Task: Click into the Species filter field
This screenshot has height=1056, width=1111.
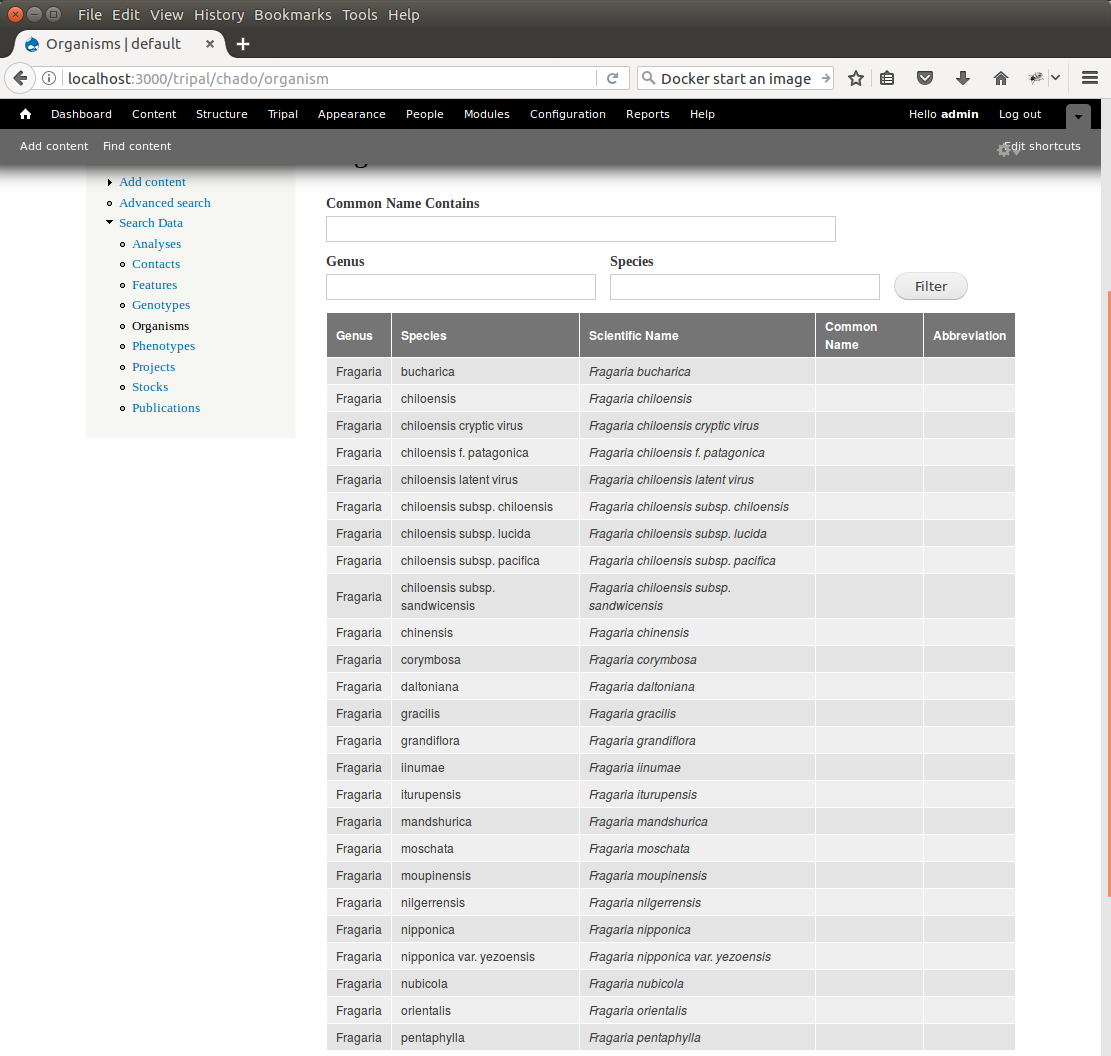Action: point(744,287)
